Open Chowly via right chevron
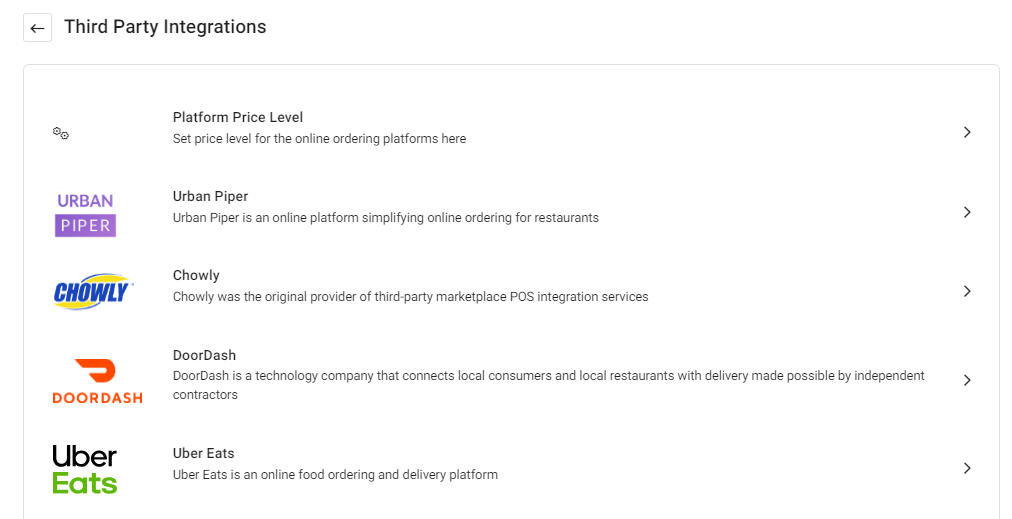This screenshot has width=1012, height=519. click(x=967, y=291)
